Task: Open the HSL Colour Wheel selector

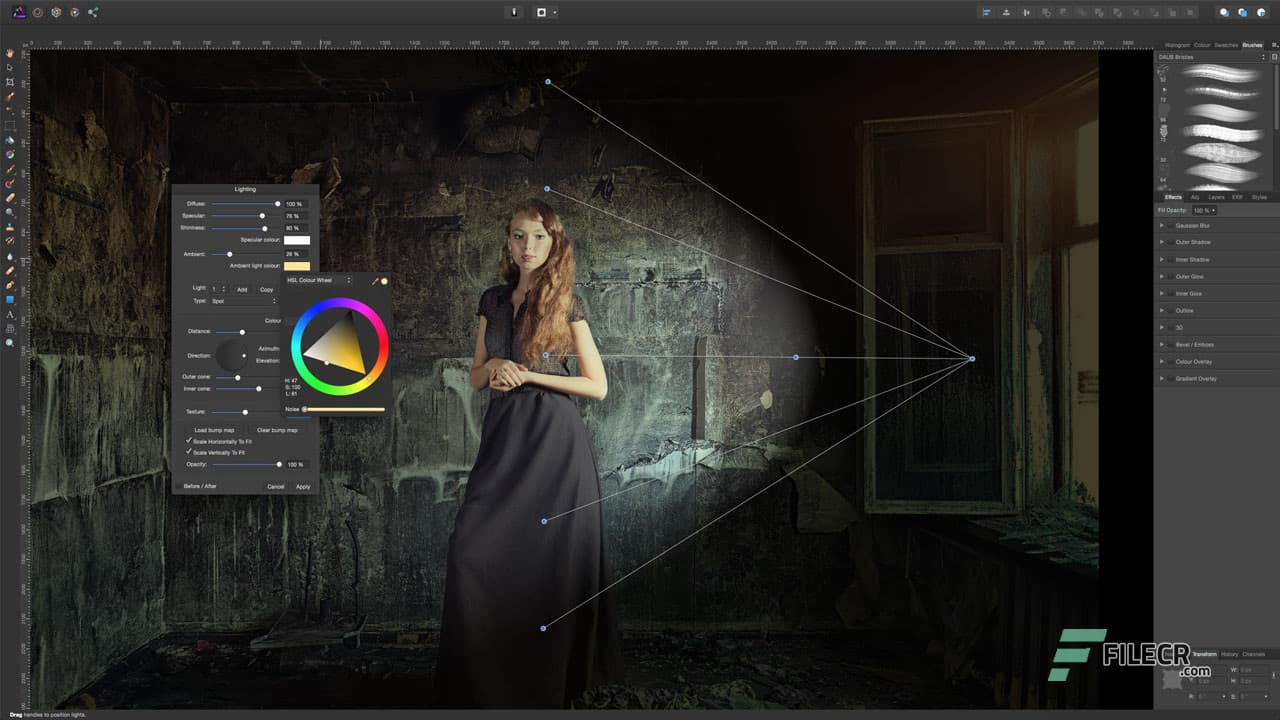Action: [x=315, y=281]
